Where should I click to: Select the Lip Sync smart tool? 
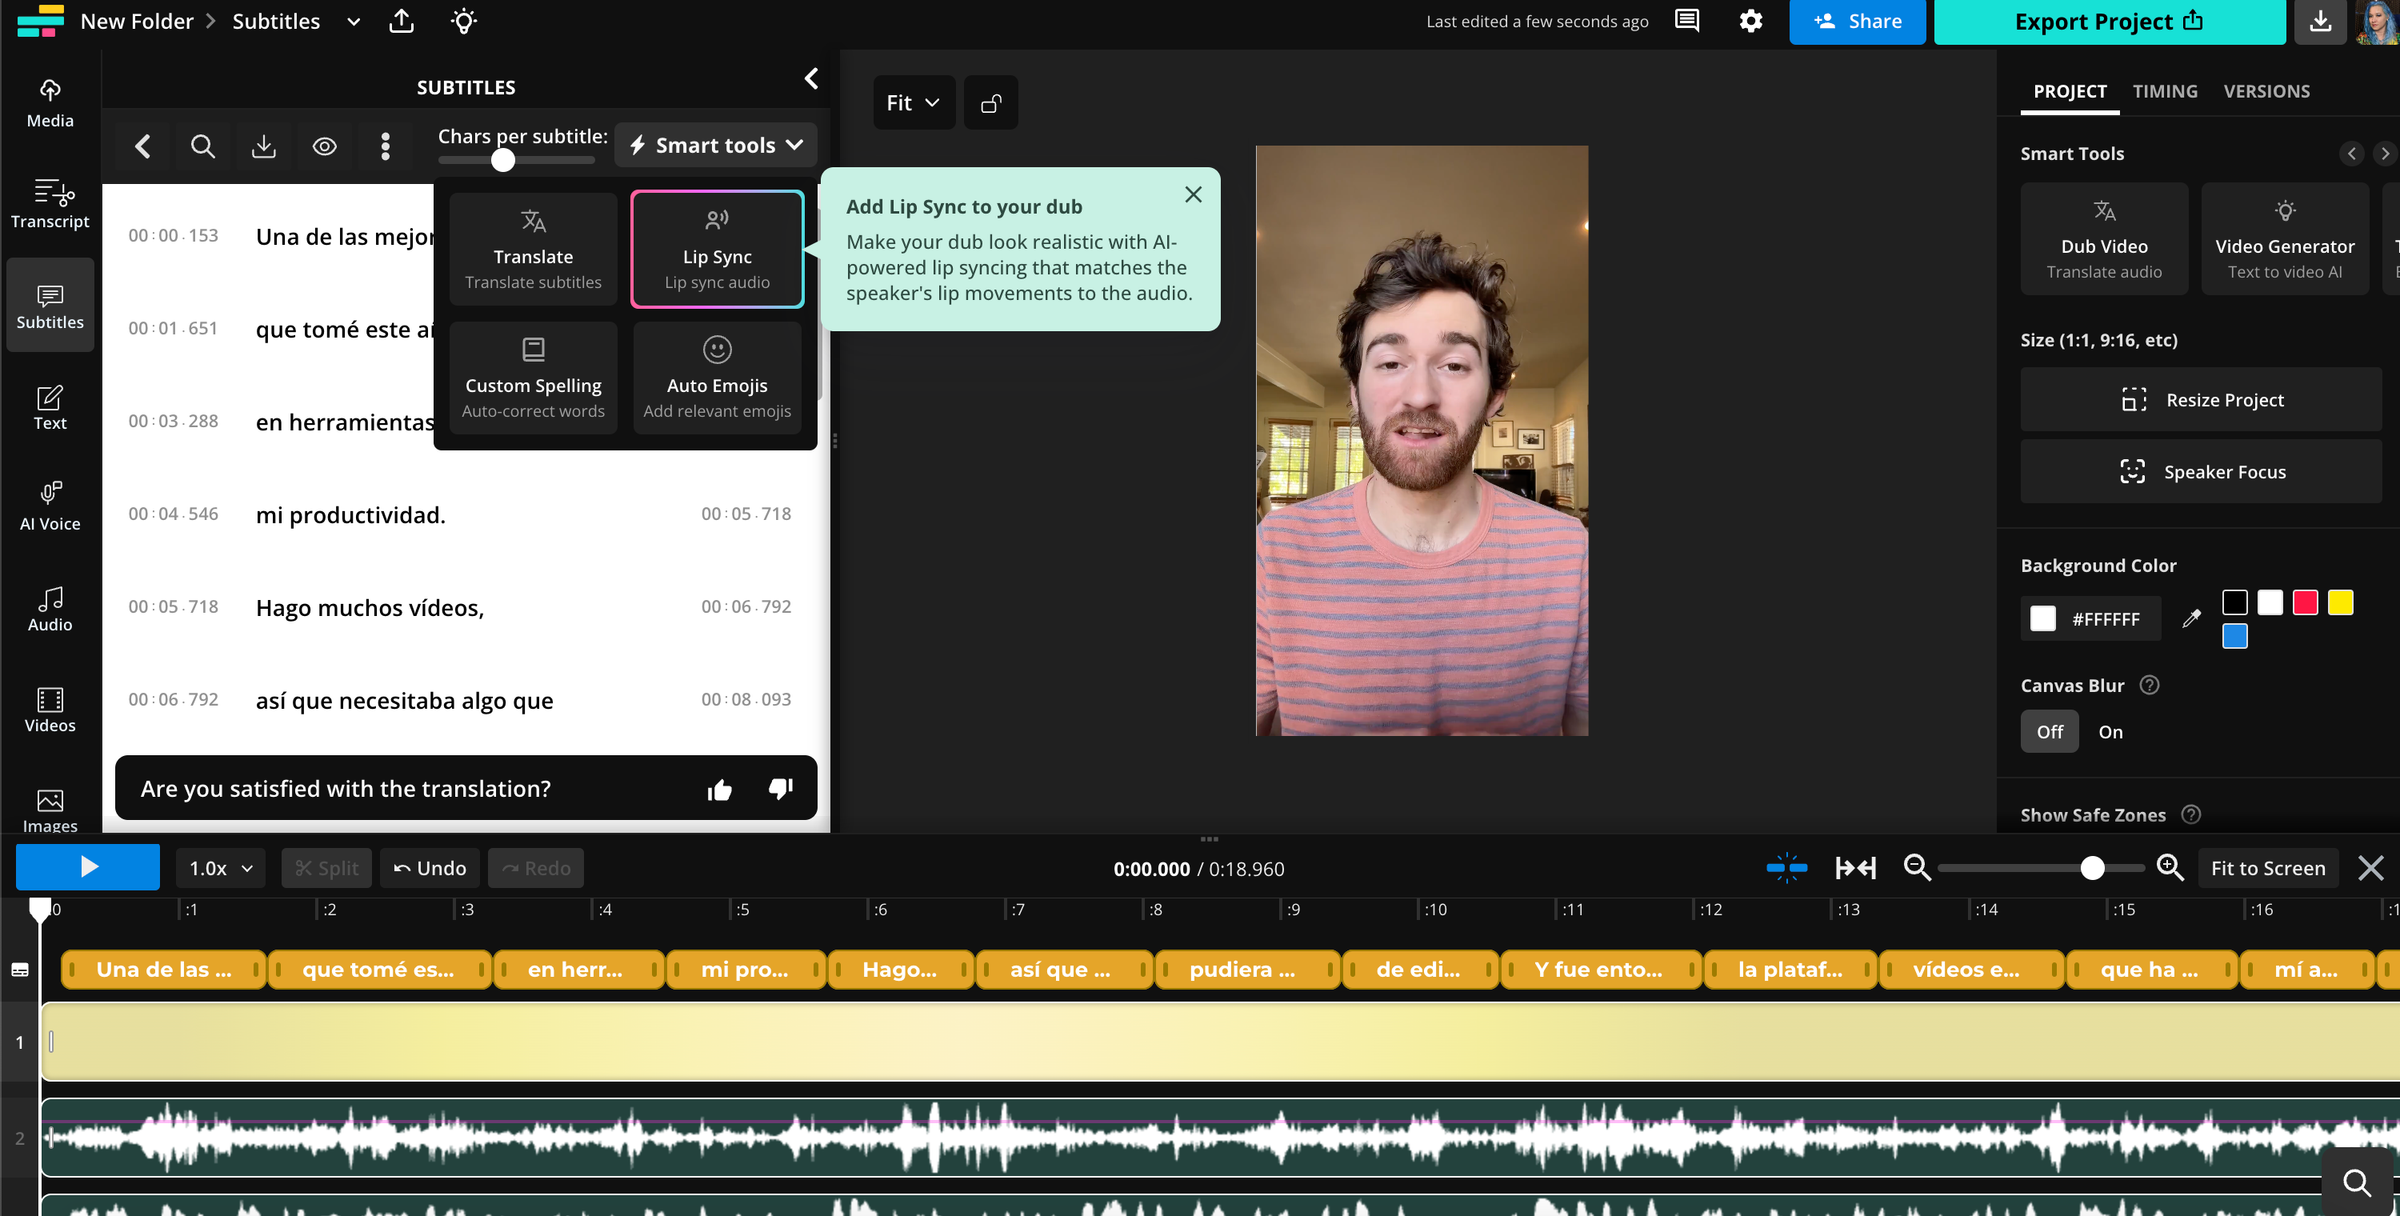tap(716, 248)
